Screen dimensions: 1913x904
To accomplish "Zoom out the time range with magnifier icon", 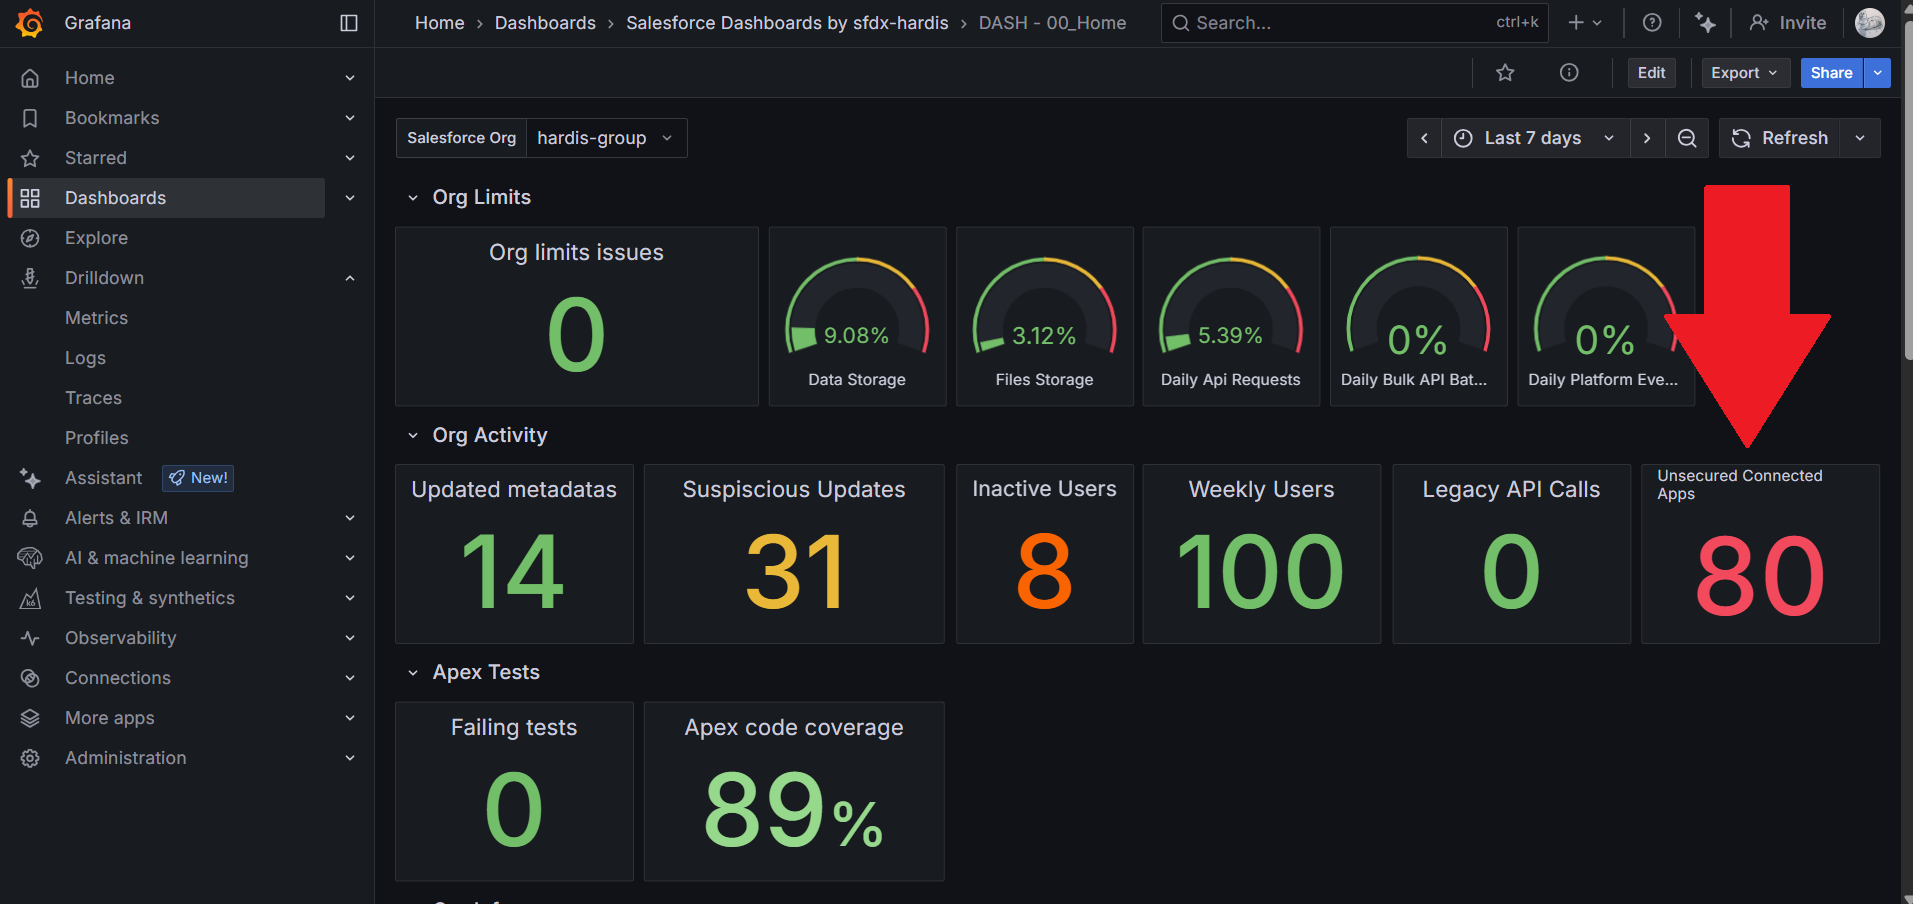I will [x=1687, y=138].
